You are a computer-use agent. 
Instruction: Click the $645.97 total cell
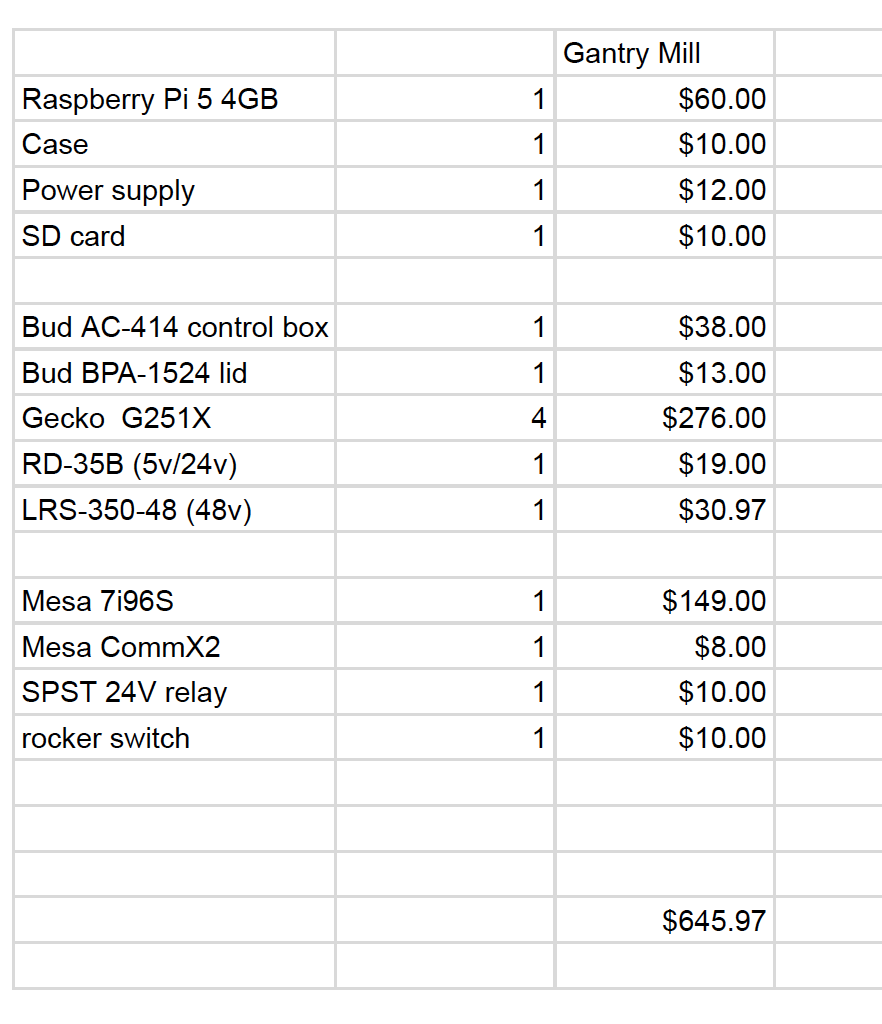pyautogui.click(x=665, y=920)
